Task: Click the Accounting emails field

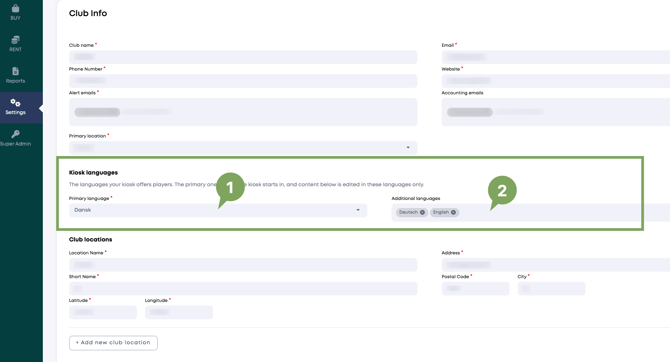Action: point(555,112)
